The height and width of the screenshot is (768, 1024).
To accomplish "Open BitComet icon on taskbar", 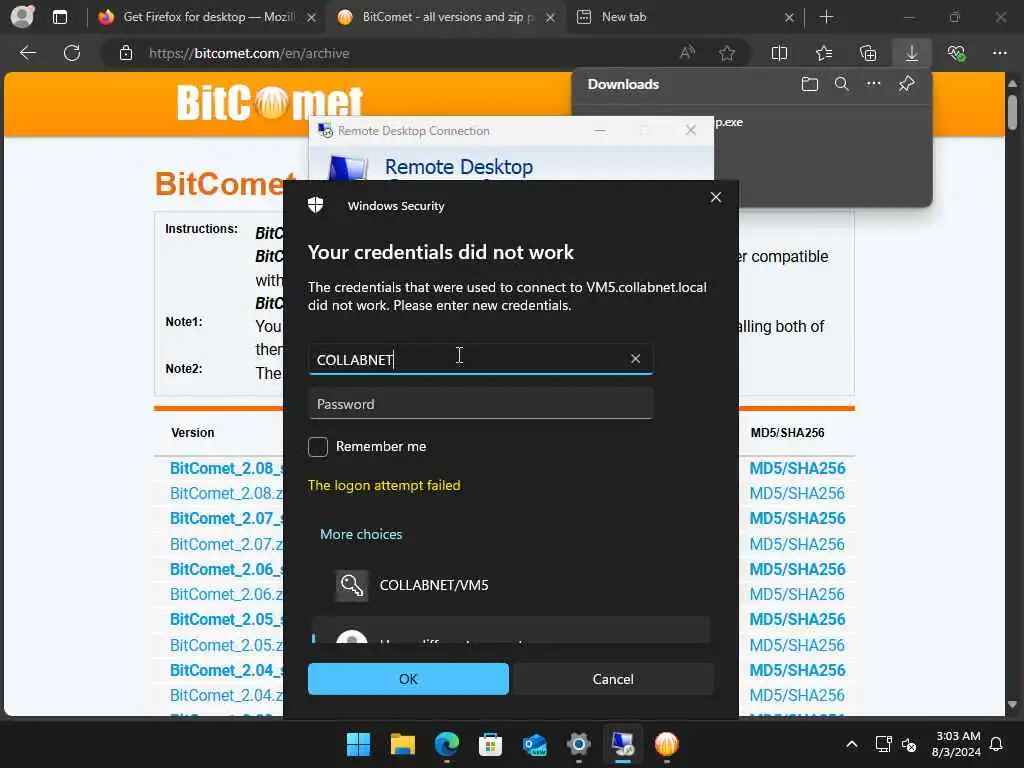I will click(x=667, y=744).
